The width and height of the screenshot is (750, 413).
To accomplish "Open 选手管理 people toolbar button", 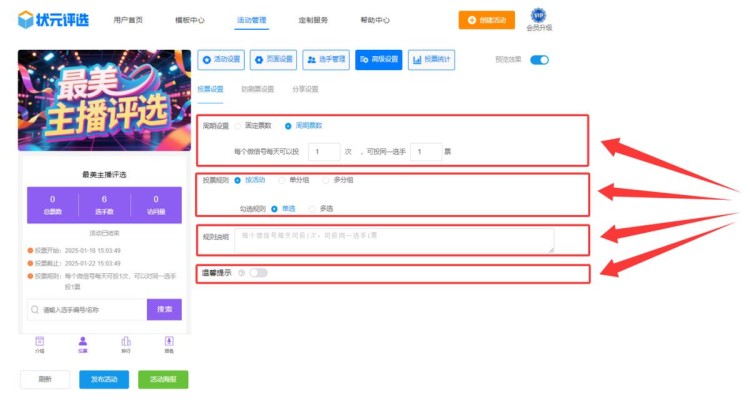I will (325, 60).
